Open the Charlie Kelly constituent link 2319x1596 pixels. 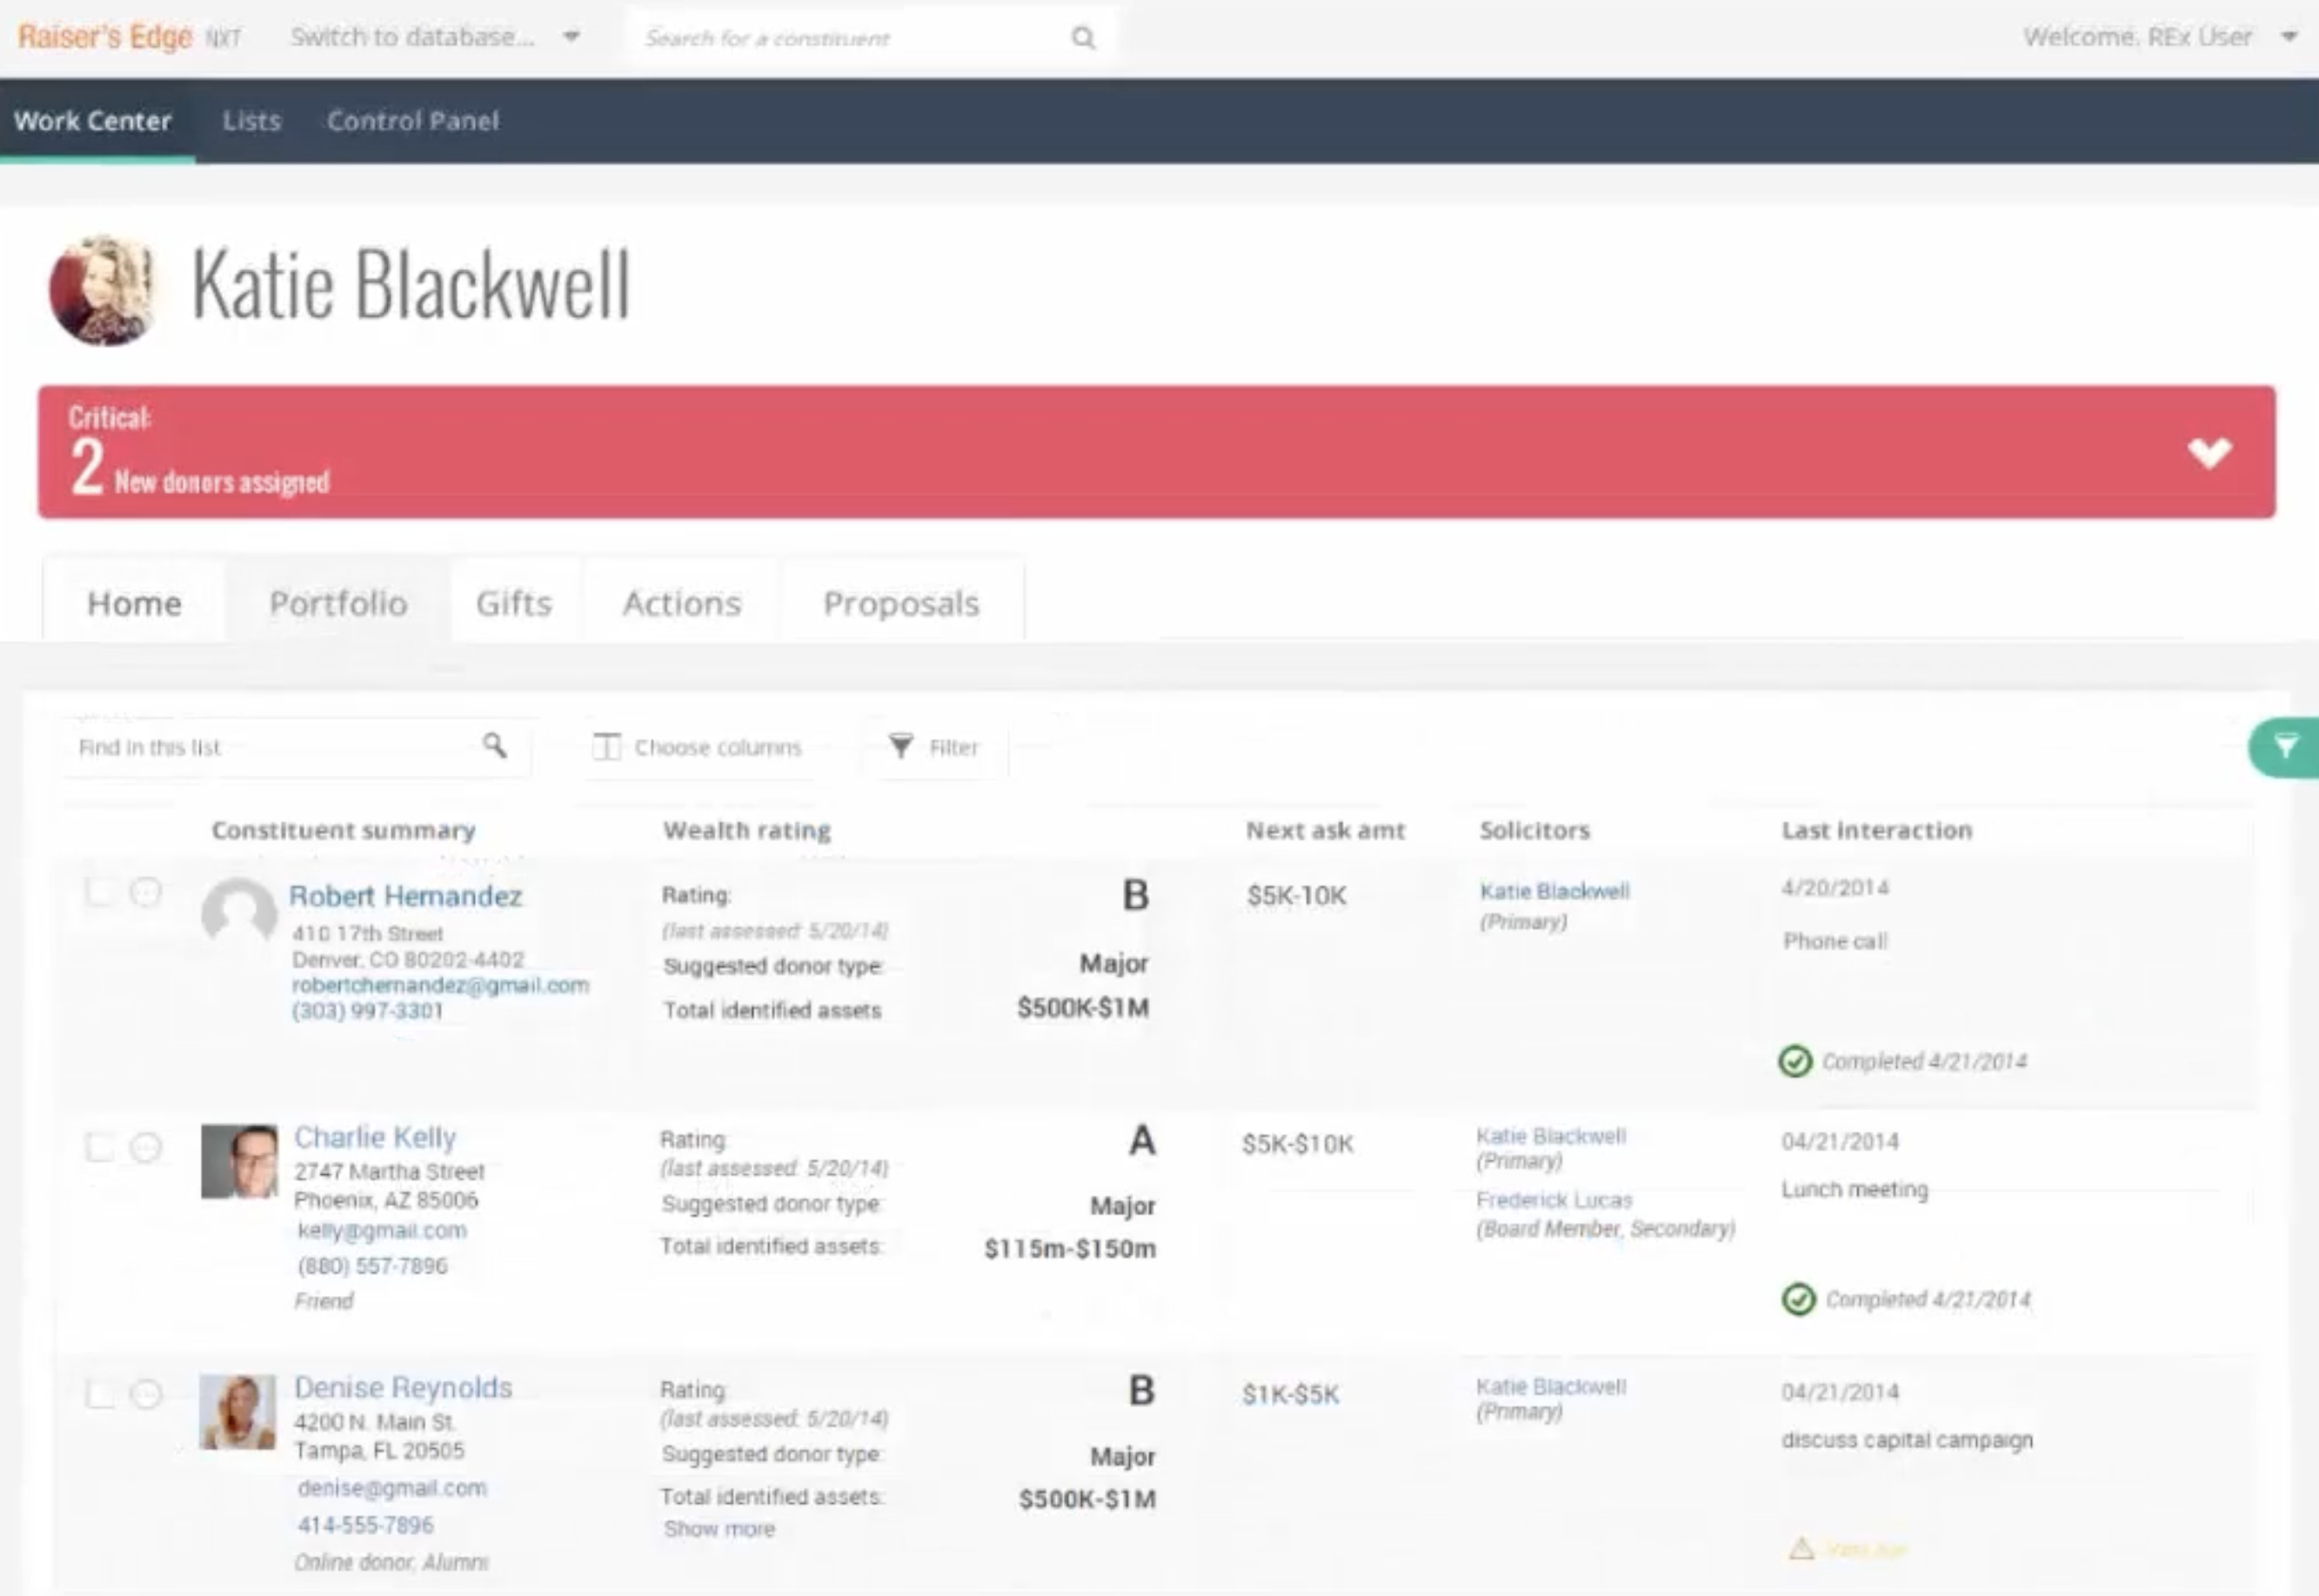tap(375, 1137)
